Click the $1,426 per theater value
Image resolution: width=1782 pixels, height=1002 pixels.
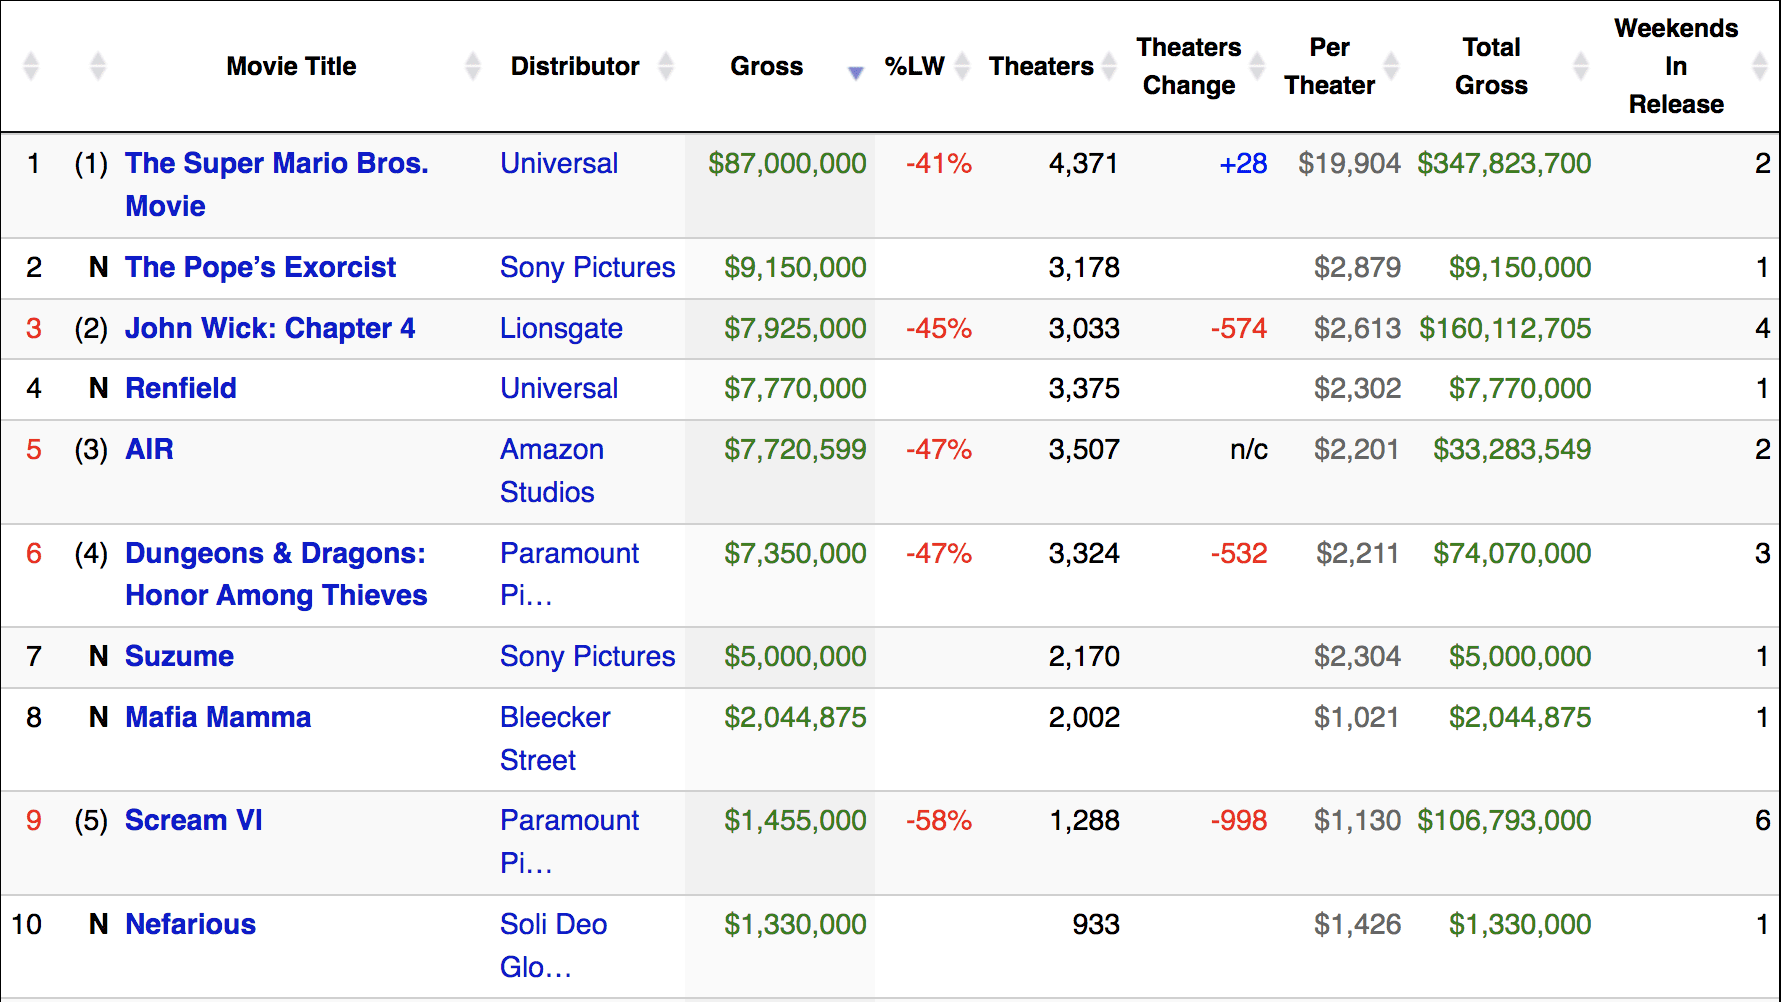click(1357, 924)
